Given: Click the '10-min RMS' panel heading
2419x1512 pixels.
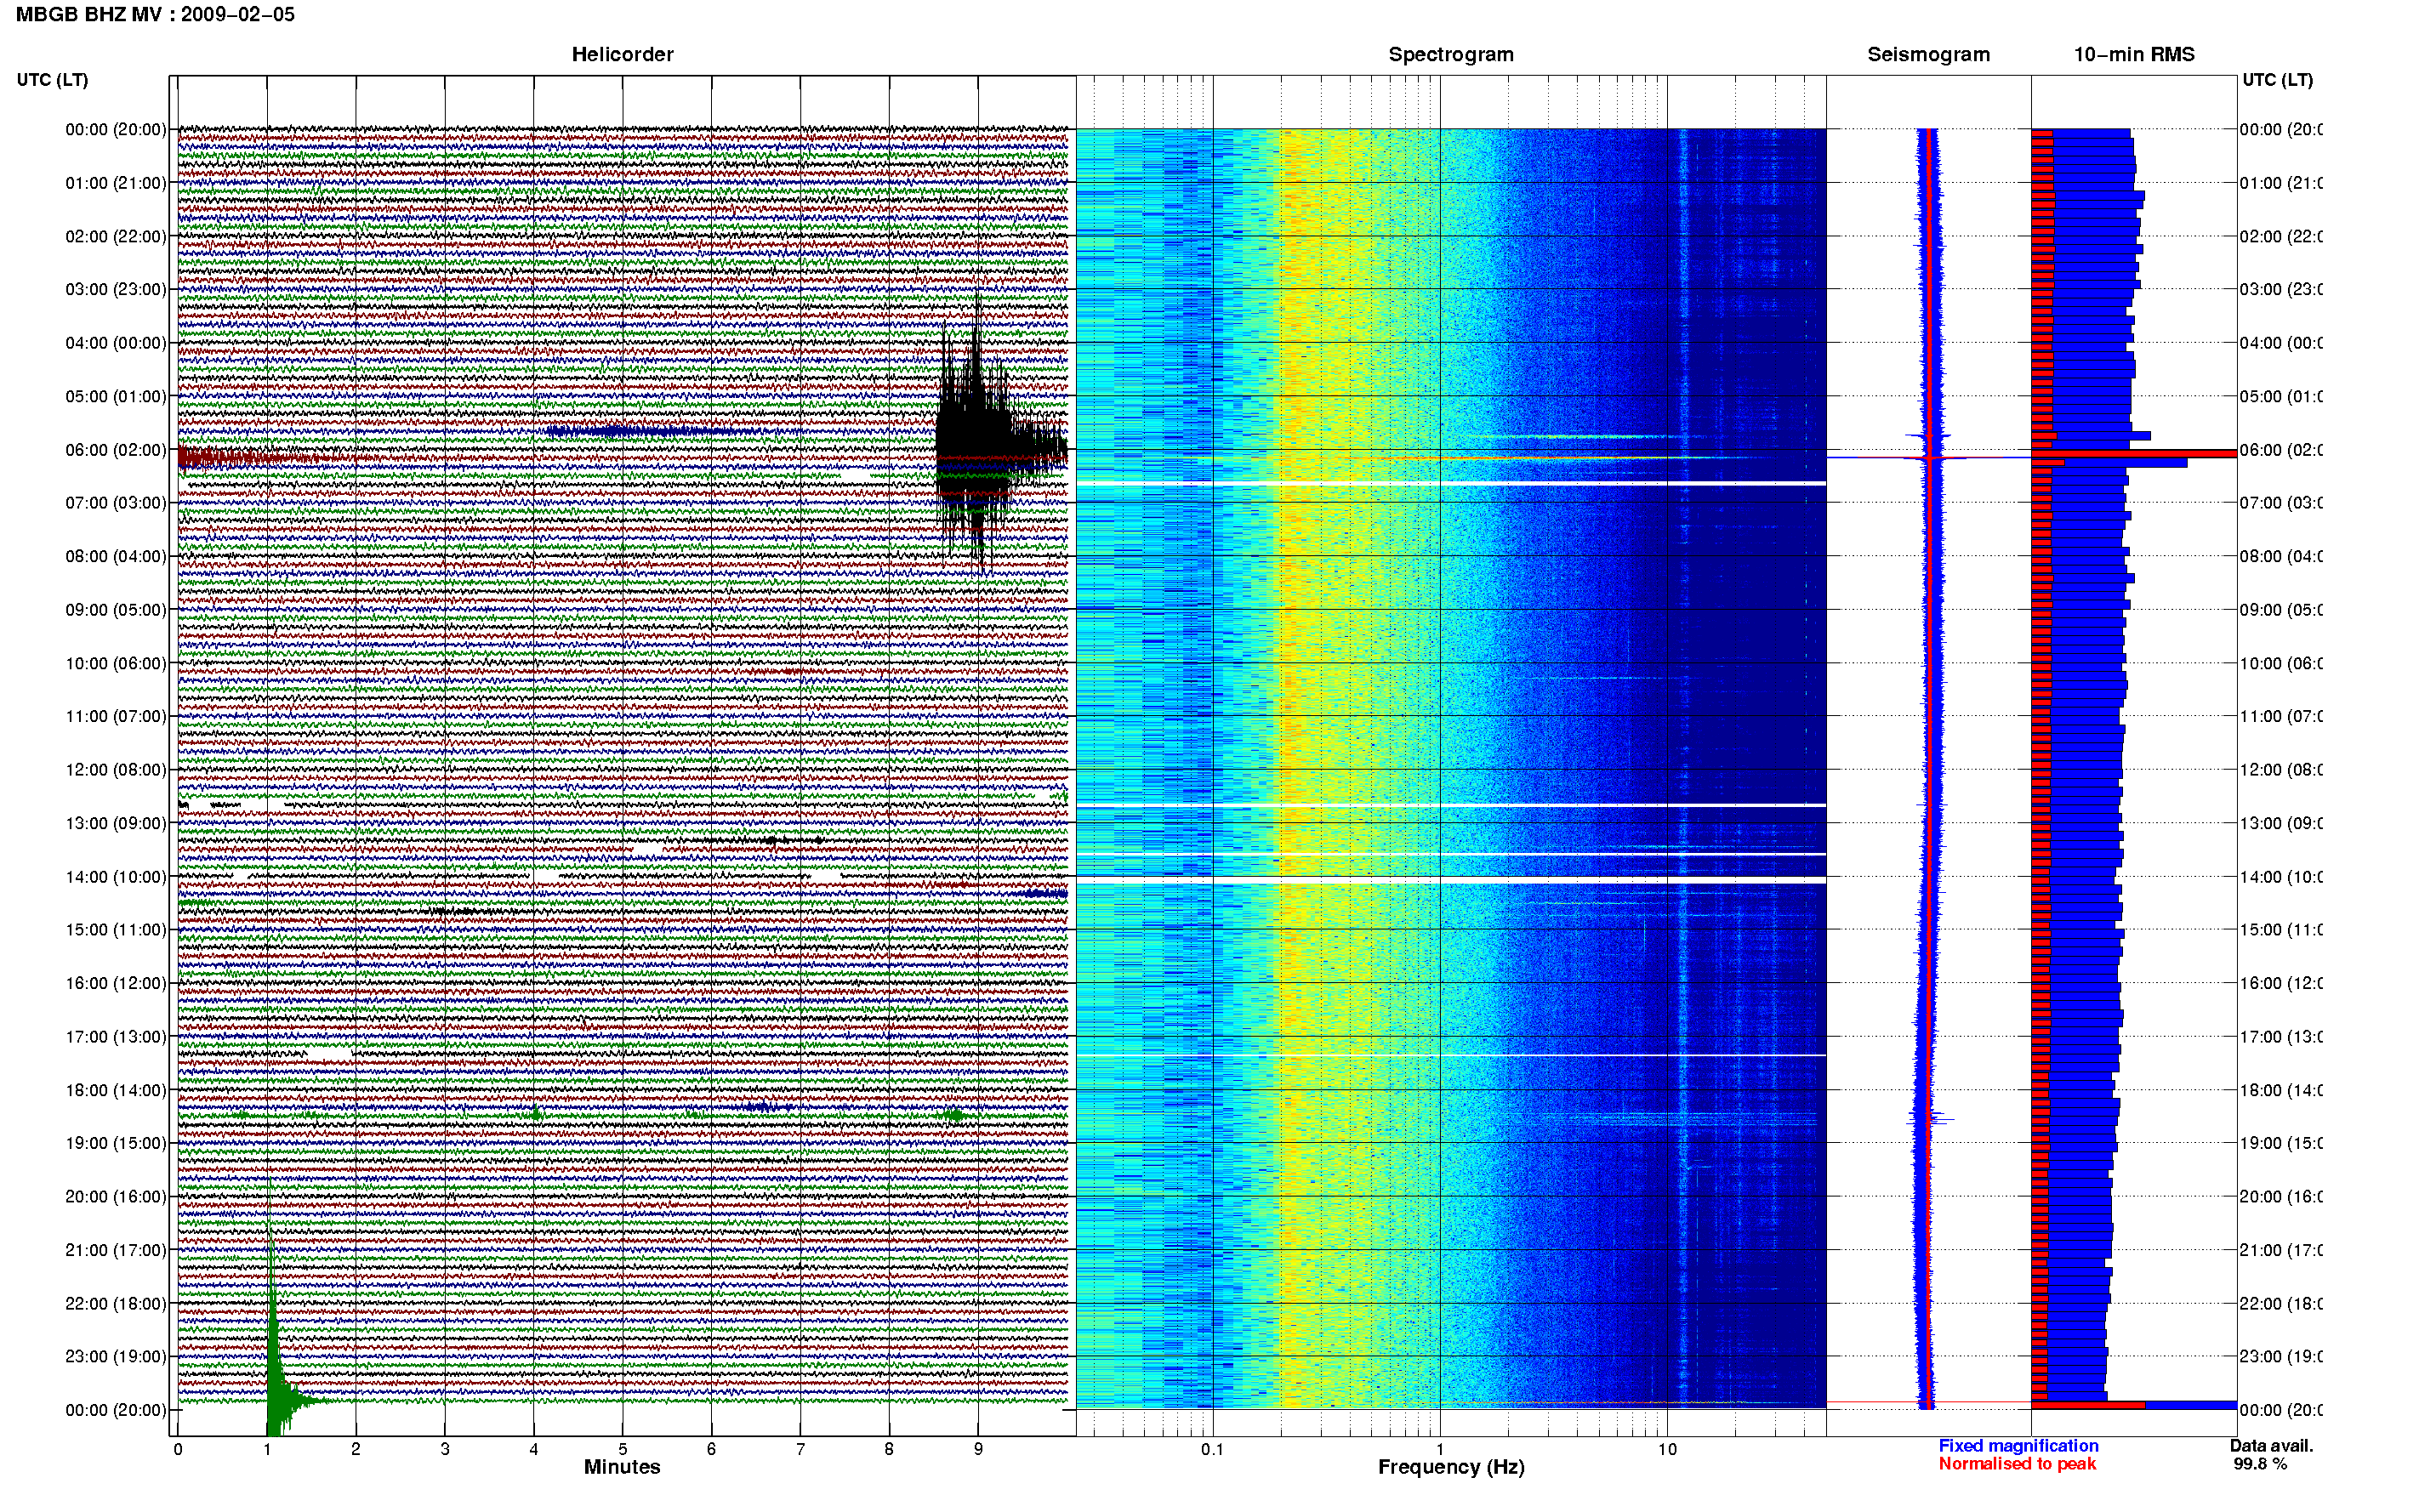Looking at the screenshot, I should [2134, 54].
